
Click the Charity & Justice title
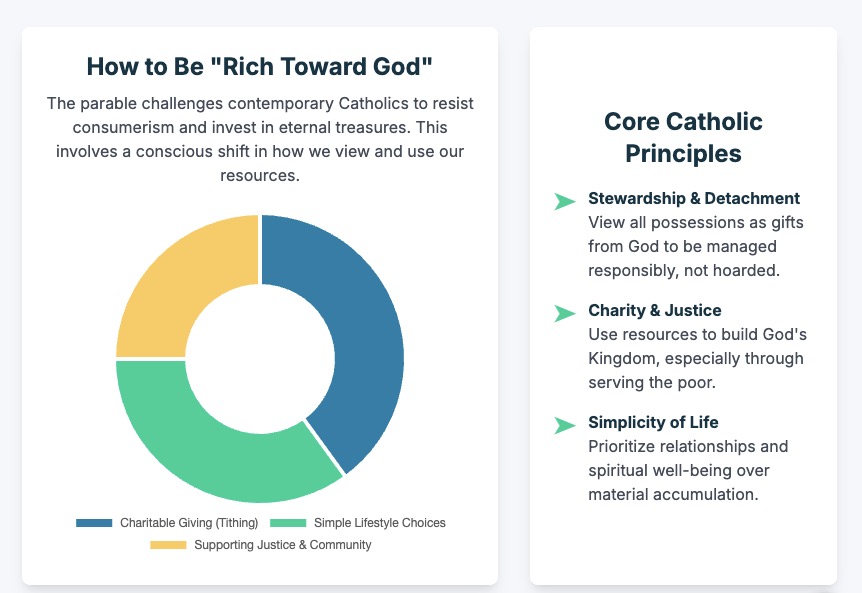tap(654, 310)
